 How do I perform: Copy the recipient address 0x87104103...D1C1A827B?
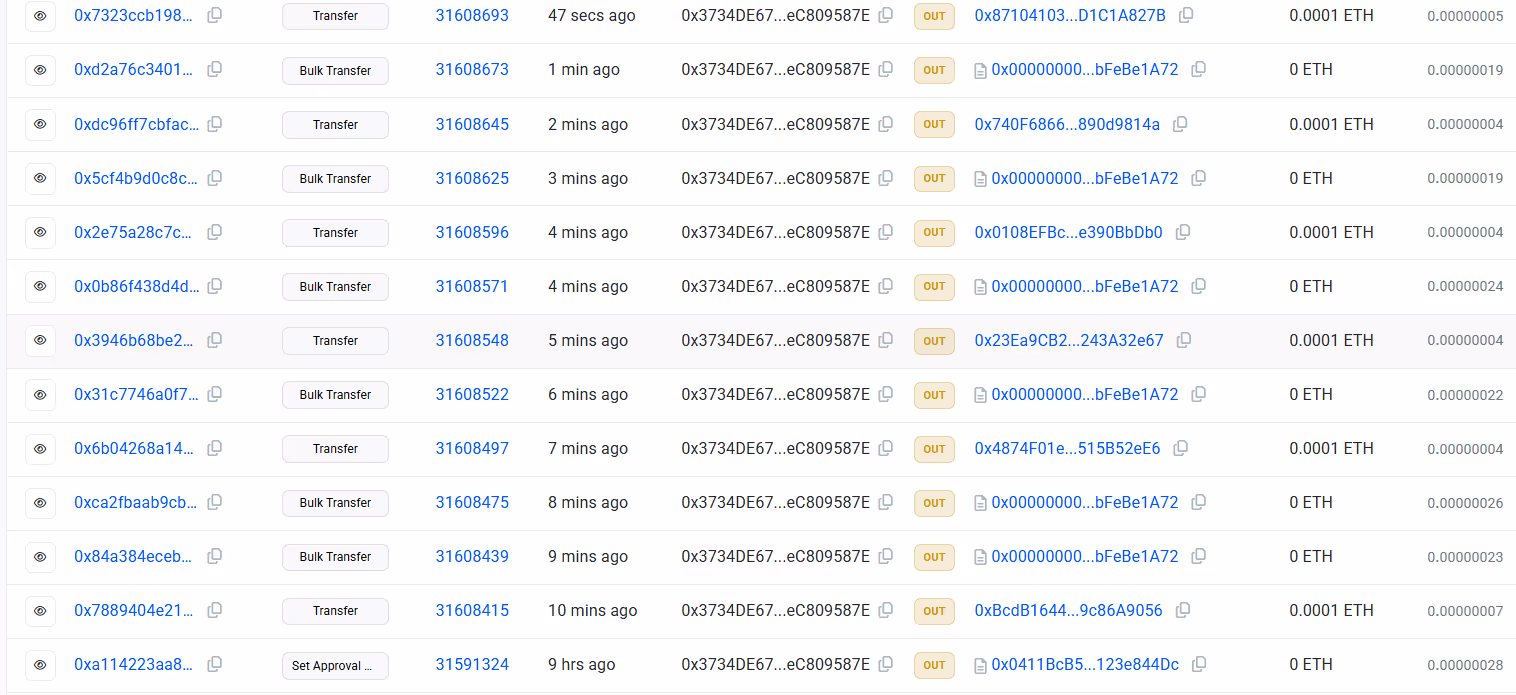[1186, 16]
